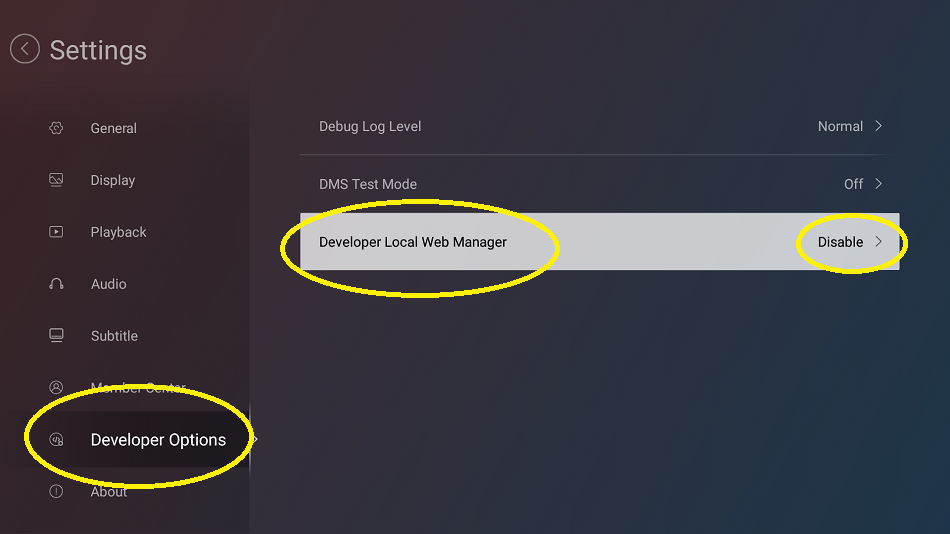Click the Playback play icon

(56, 232)
